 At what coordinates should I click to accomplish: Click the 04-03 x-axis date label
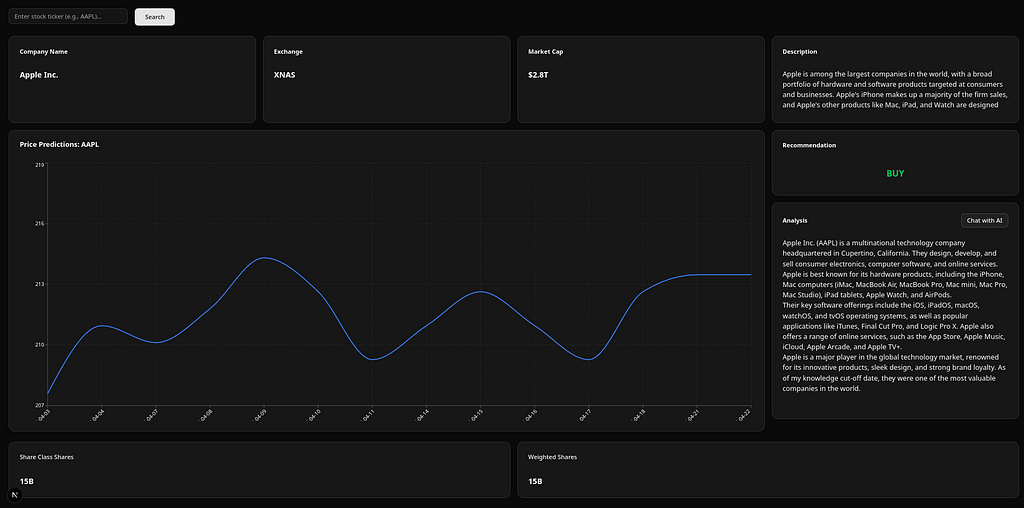click(42, 416)
